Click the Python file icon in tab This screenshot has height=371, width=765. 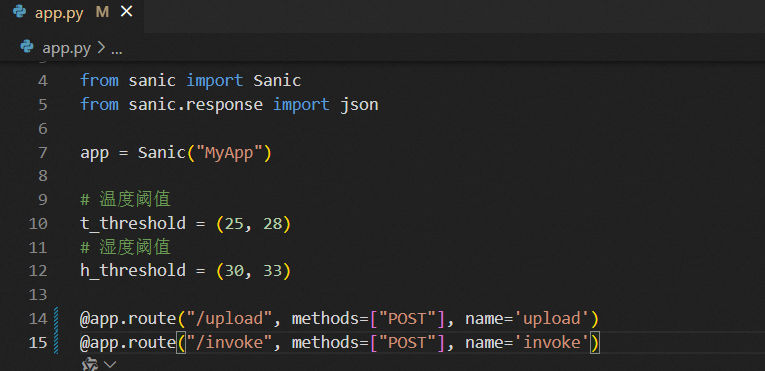coord(20,12)
